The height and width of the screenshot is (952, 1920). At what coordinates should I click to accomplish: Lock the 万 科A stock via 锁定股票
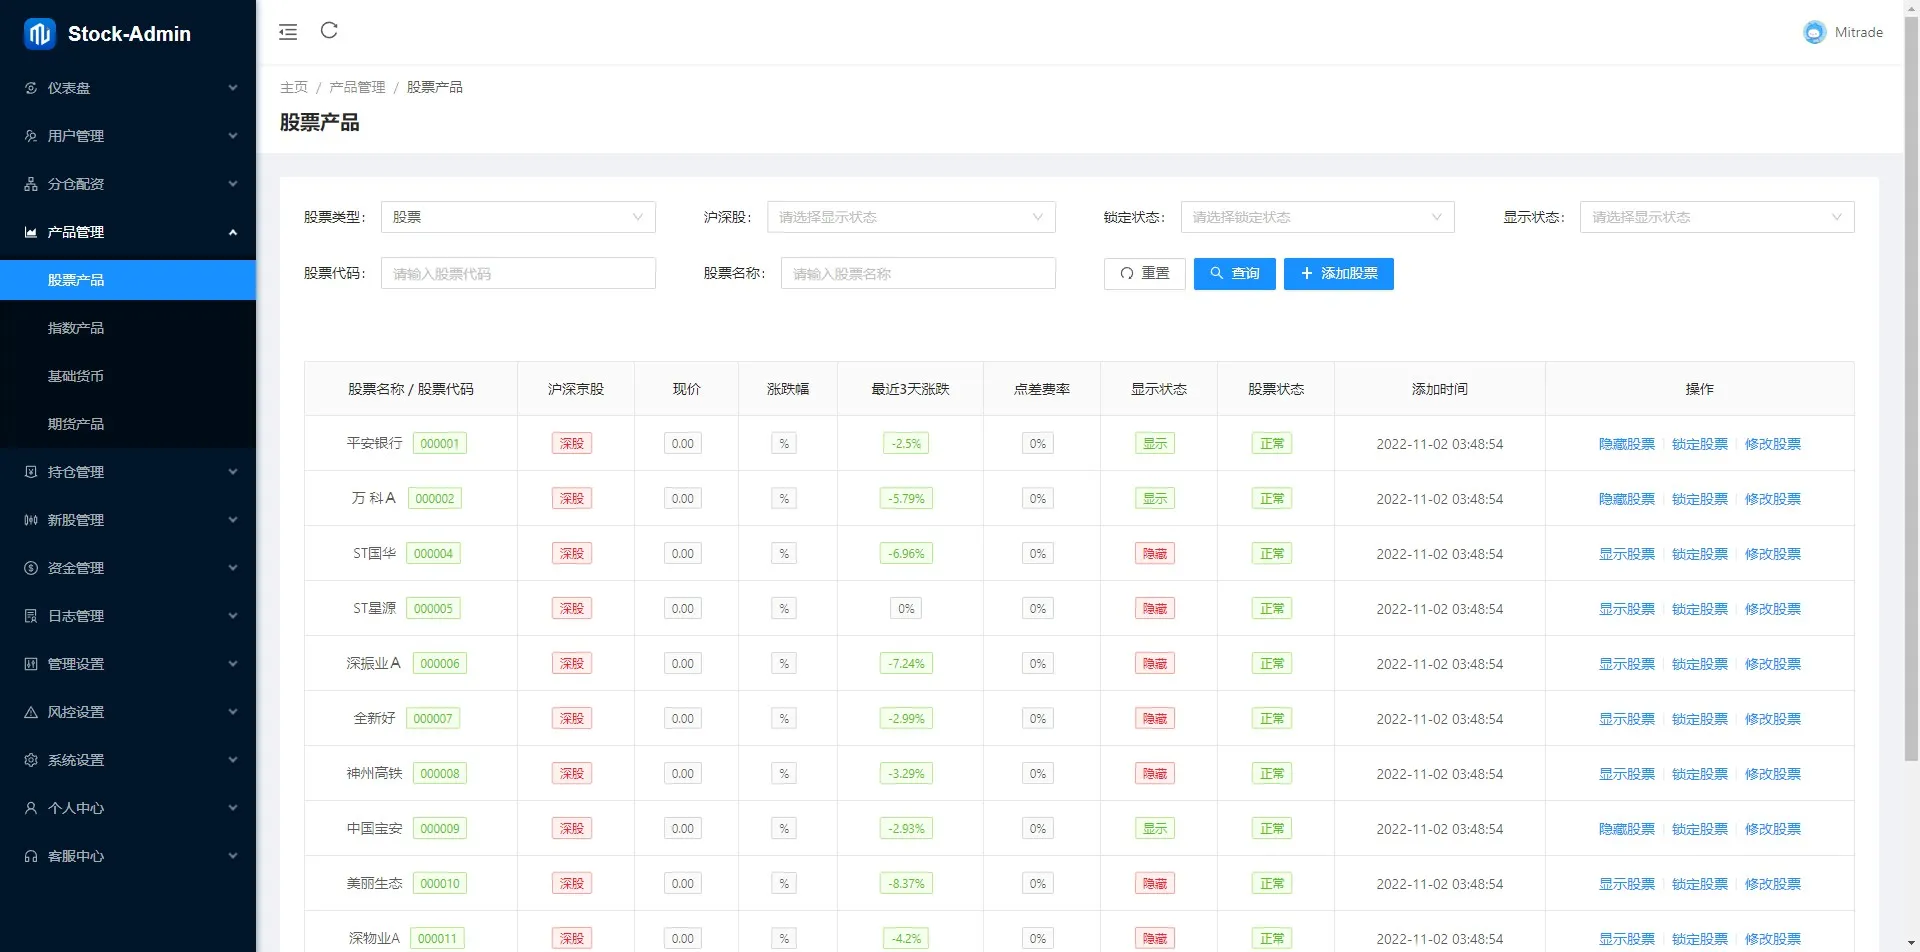point(1699,499)
